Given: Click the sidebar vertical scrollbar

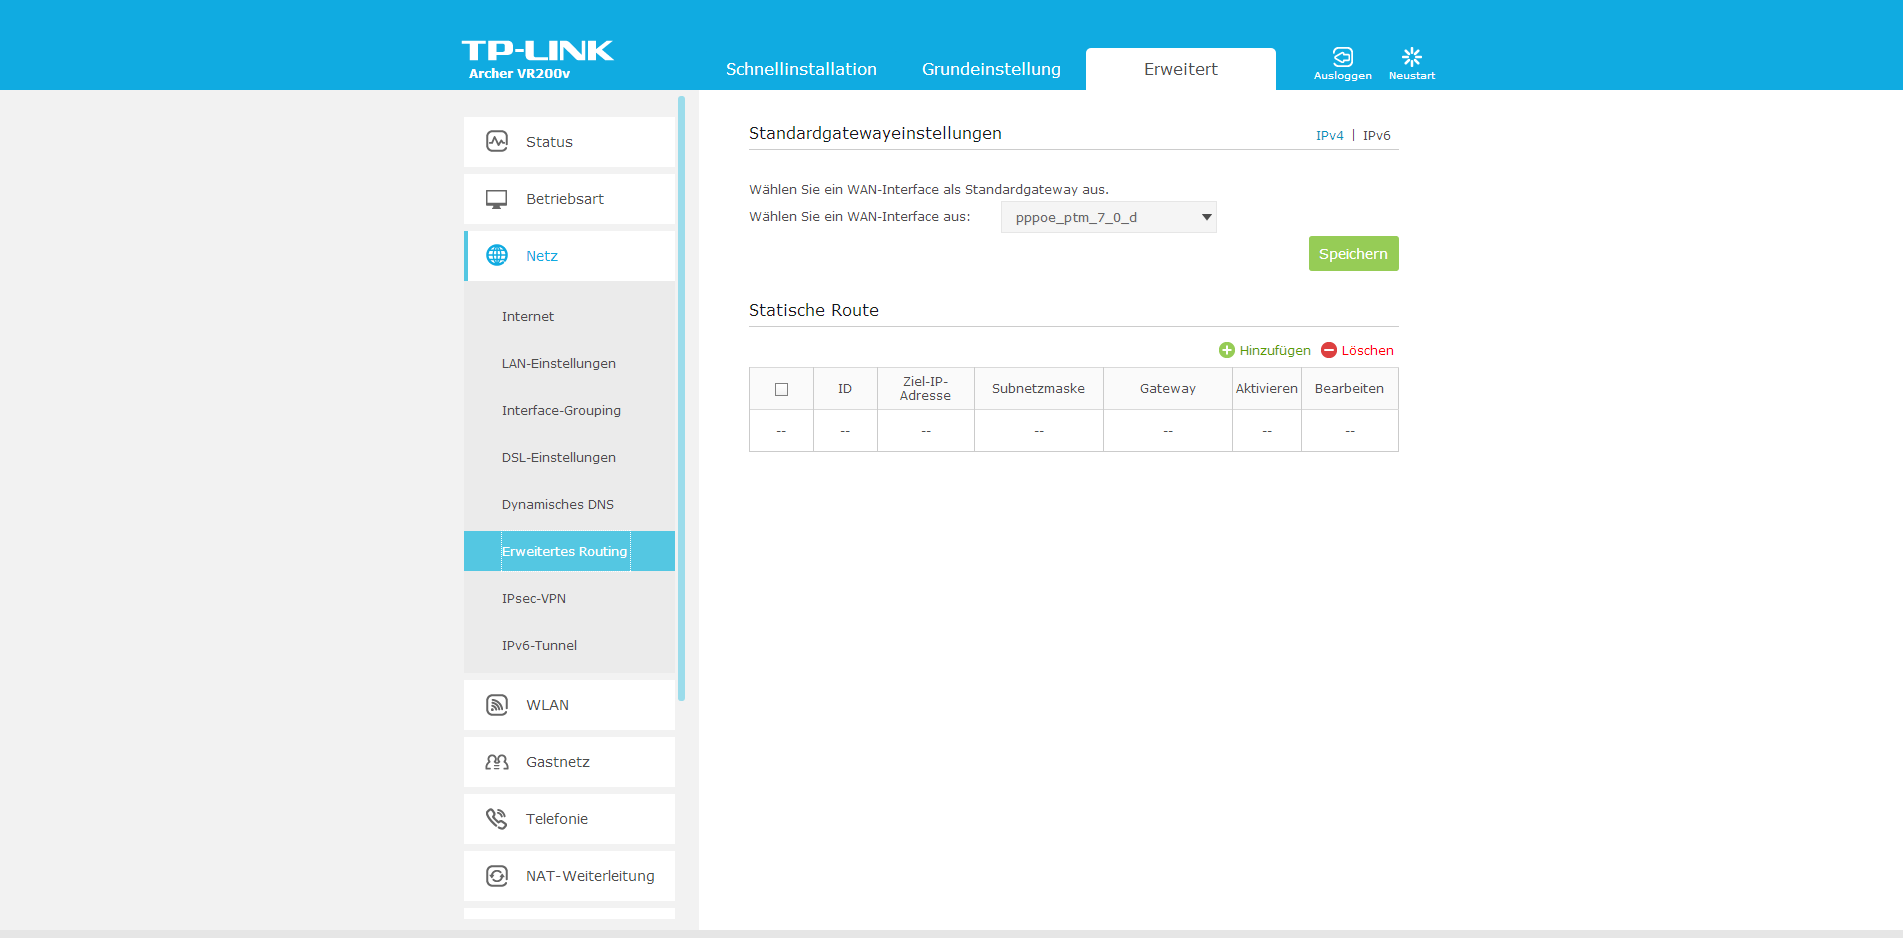Looking at the screenshot, I should point(681,400).
